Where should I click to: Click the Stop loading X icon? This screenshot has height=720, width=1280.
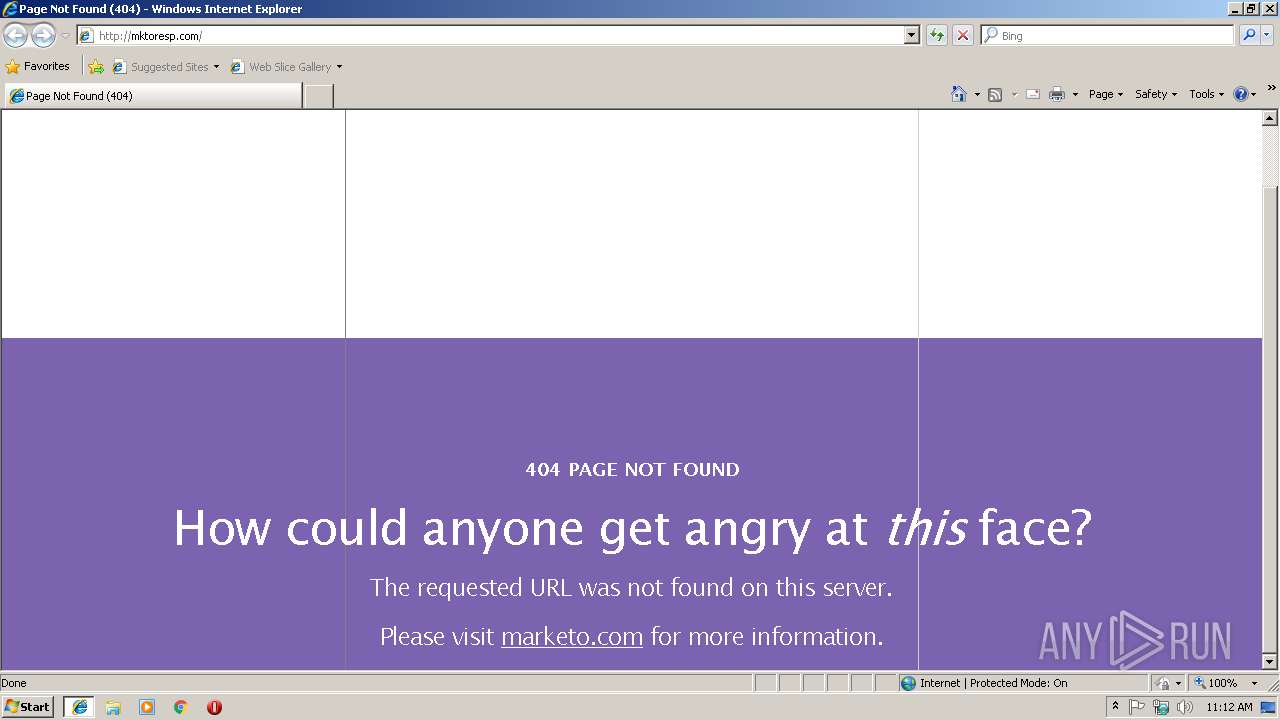point(962,36)
